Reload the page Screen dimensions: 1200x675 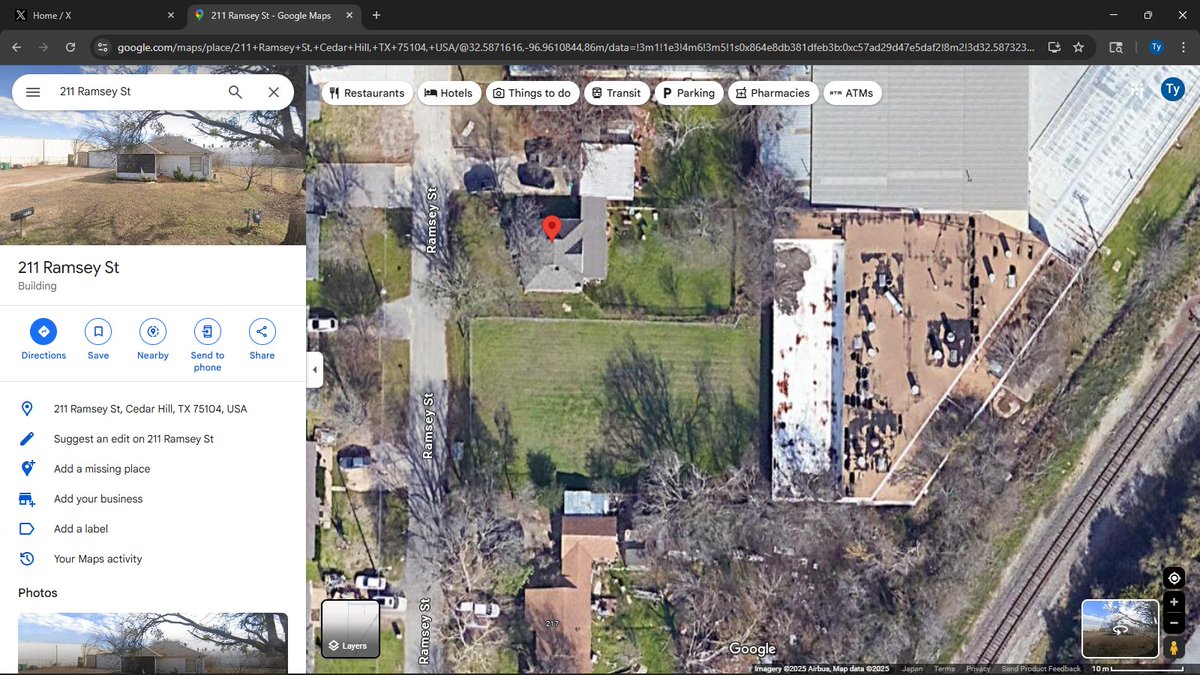click(x=70, y=47)
